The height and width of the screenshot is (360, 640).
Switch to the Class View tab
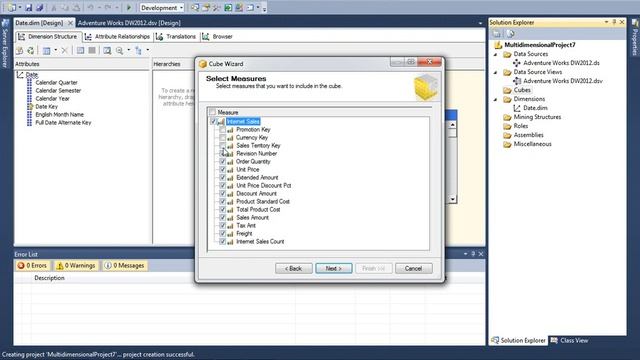569,340
